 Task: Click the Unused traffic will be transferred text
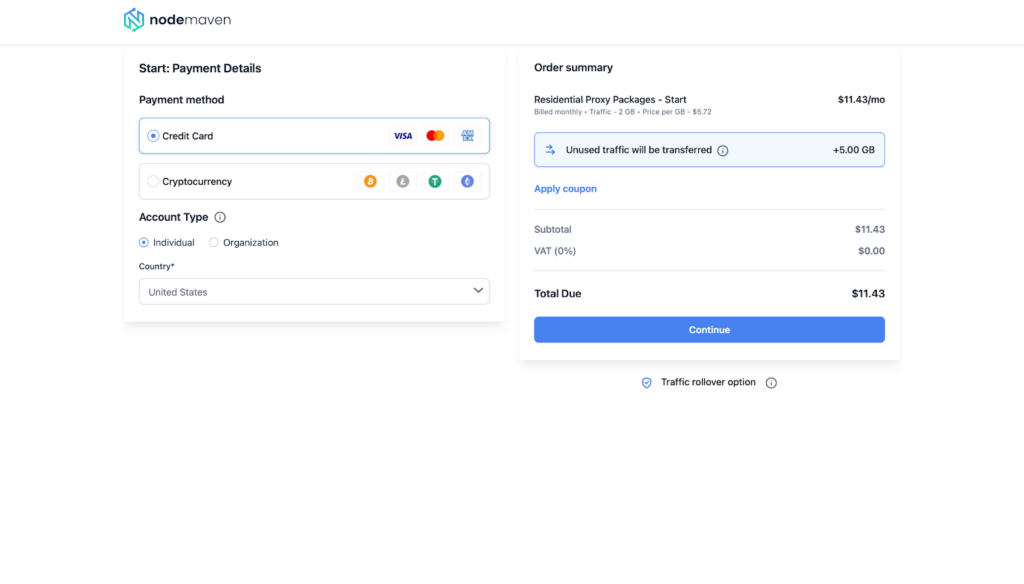pos(639,150)
